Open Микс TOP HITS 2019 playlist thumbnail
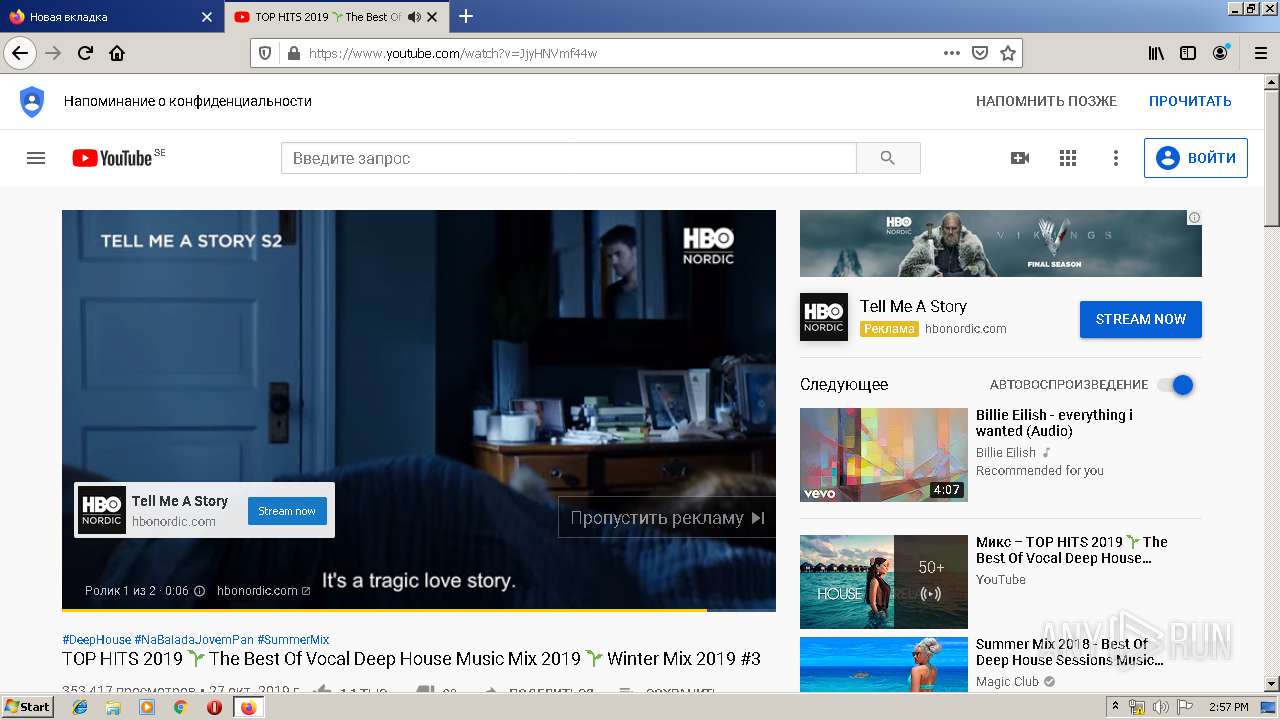The image size is (1280, 720). pos(884,582)
